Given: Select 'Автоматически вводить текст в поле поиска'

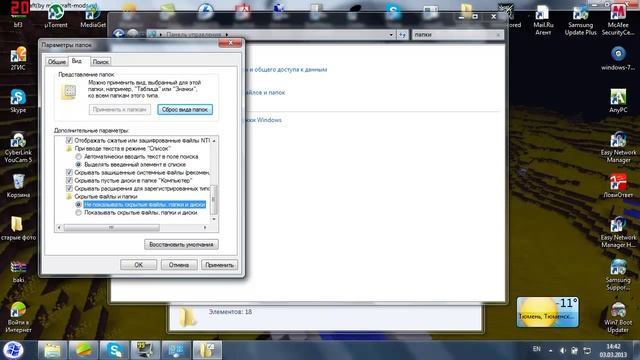Looking at the screenshot, I should 78,156.
